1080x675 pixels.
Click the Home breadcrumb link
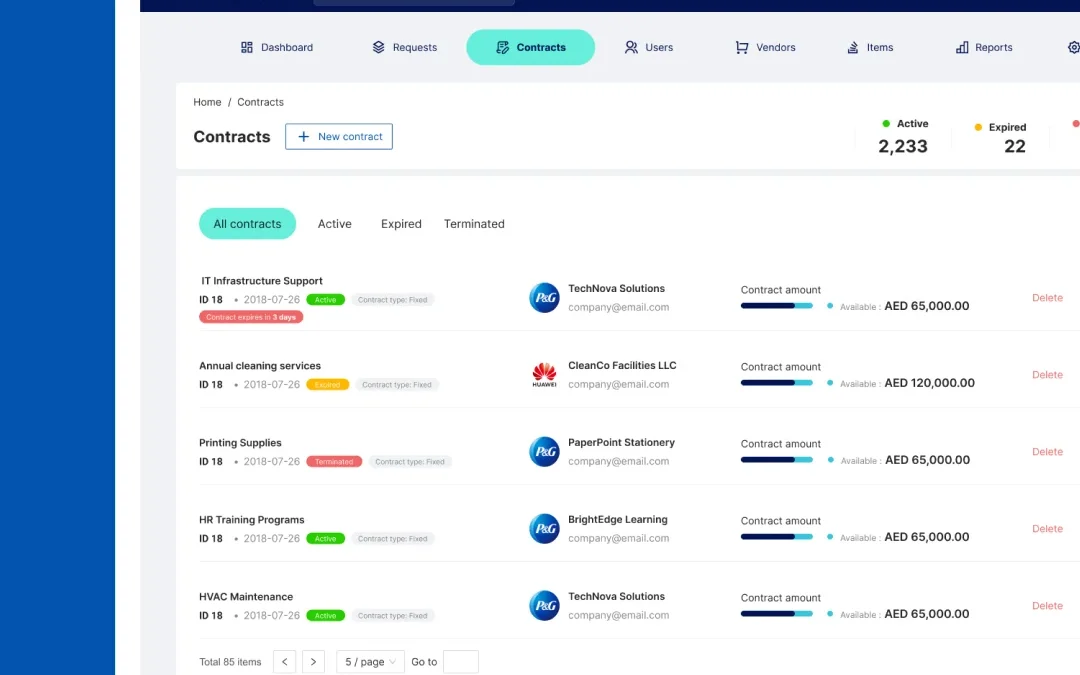pos(207,102)
